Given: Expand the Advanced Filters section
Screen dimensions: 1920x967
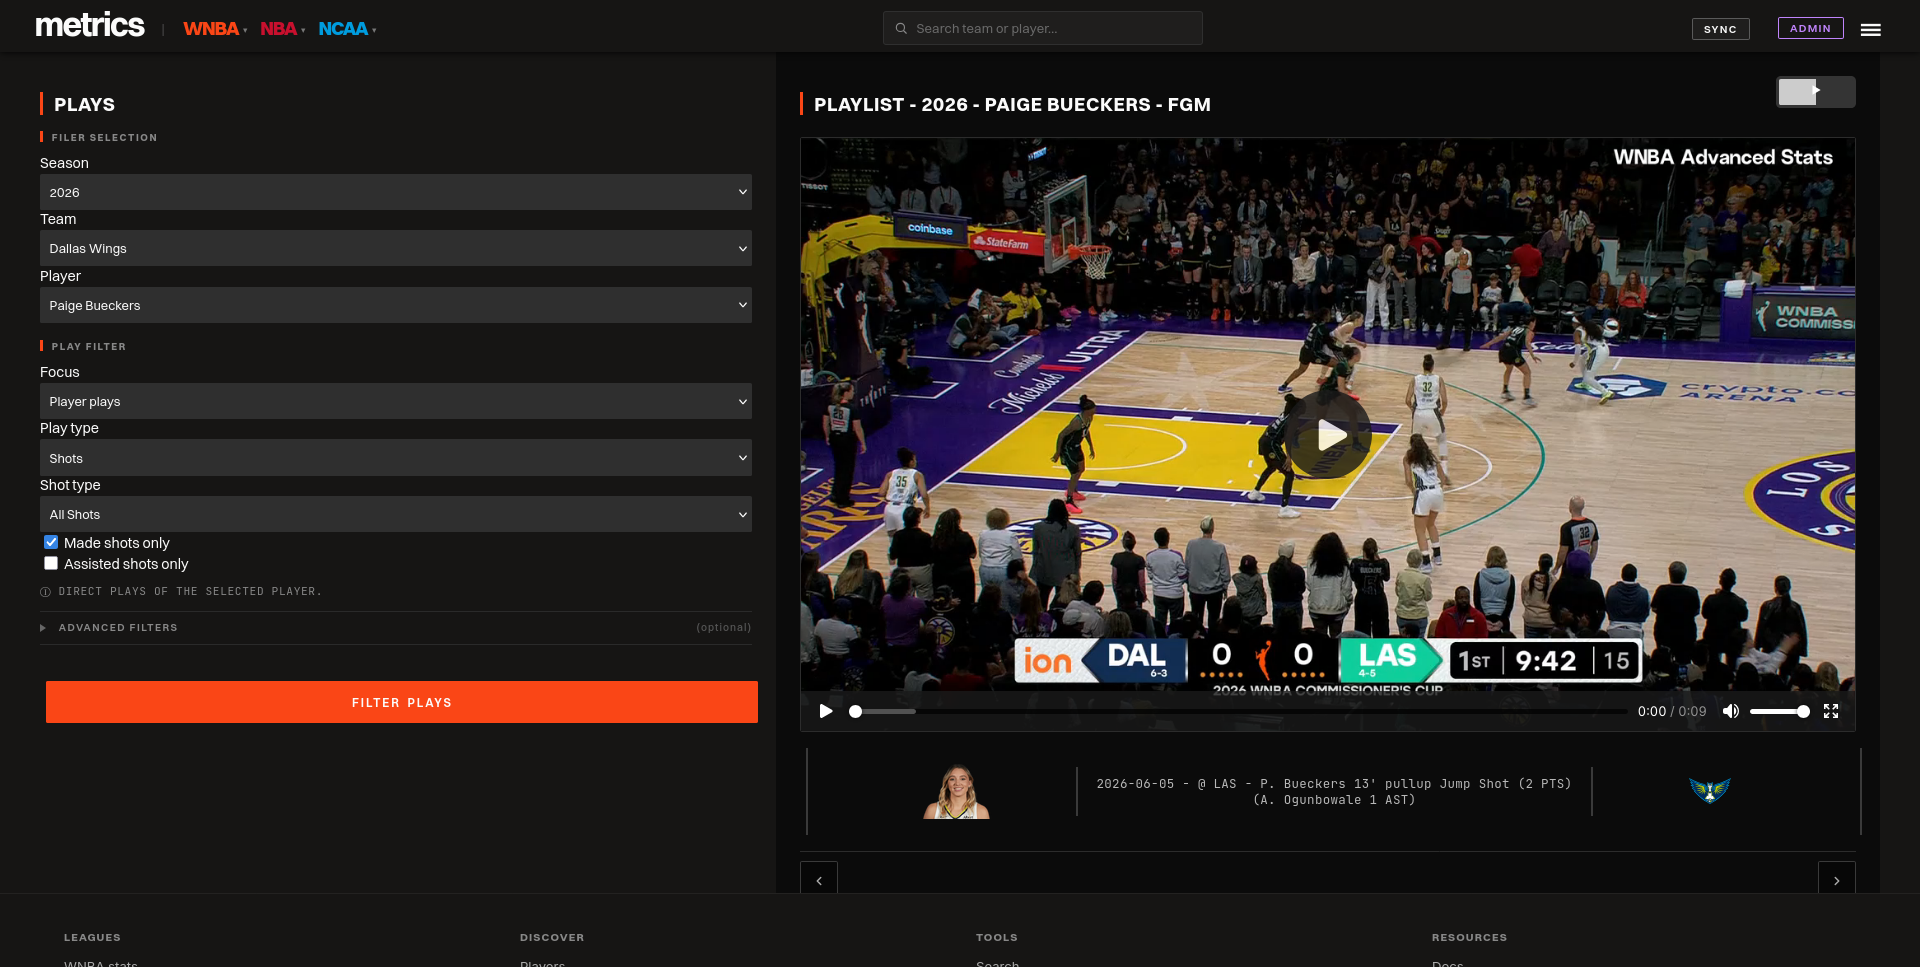Looking at the screenshot, I should (x=396, y=628).
